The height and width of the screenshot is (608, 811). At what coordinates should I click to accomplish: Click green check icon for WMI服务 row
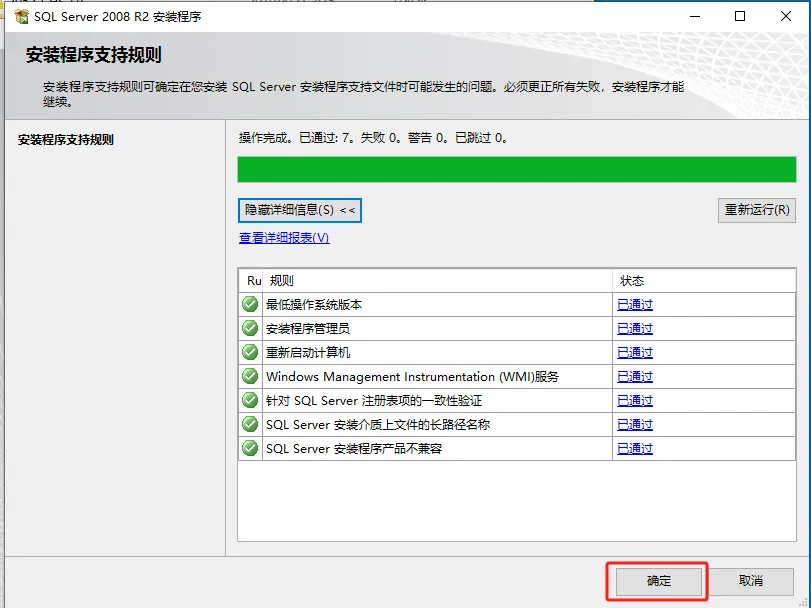tap(250, 376)
